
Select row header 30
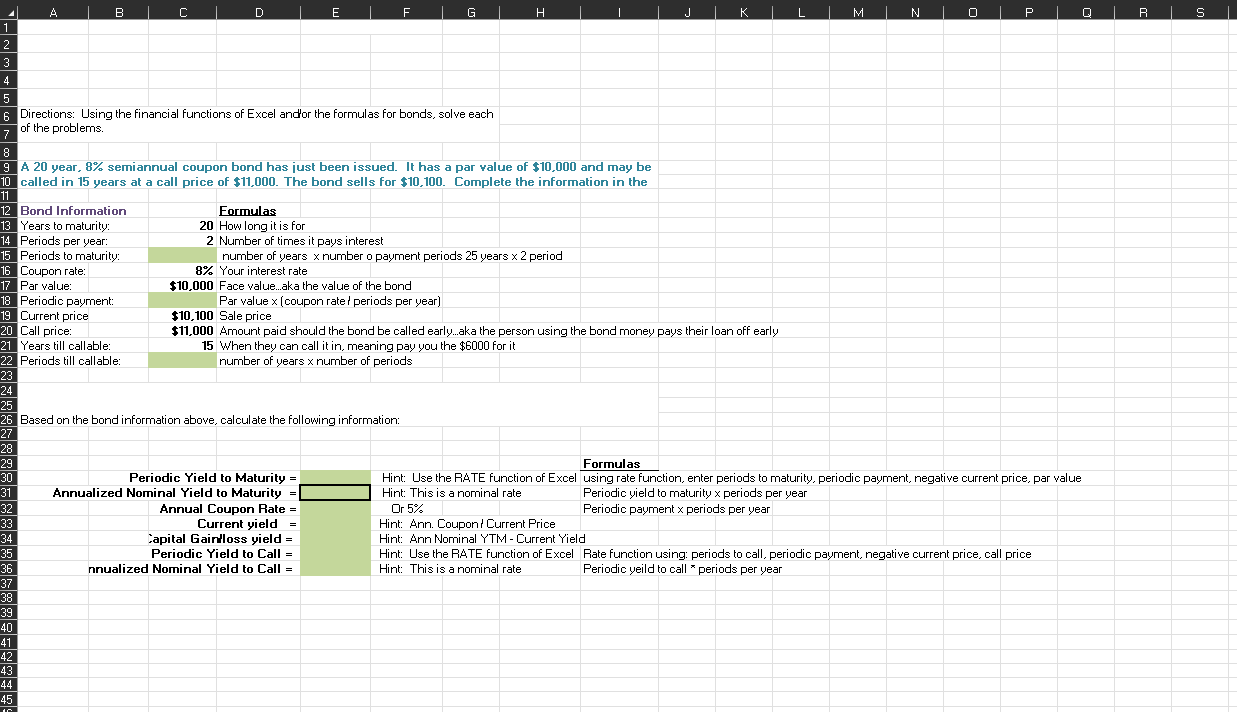[x=8, y=478]
